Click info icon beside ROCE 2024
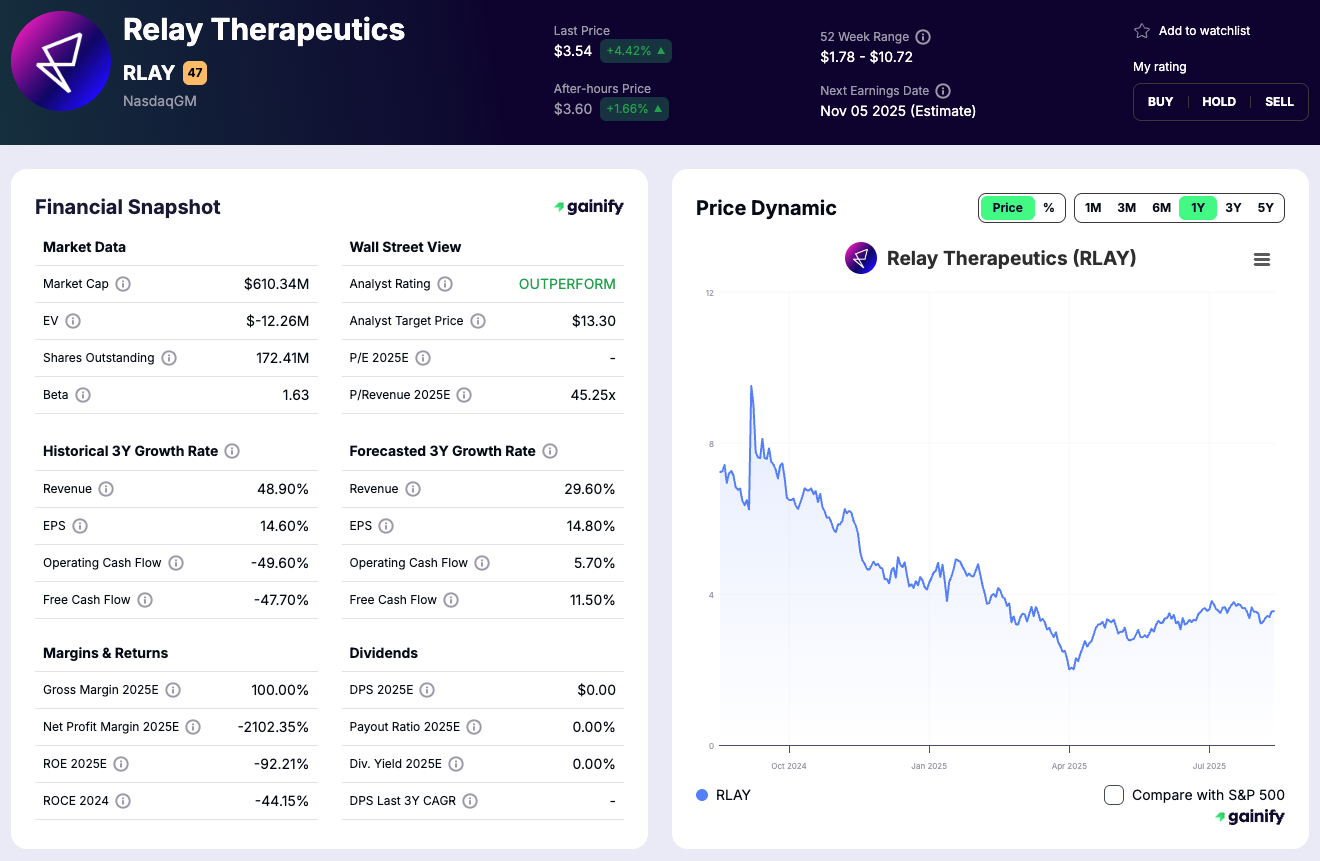1320x861 pixels. 123,801
